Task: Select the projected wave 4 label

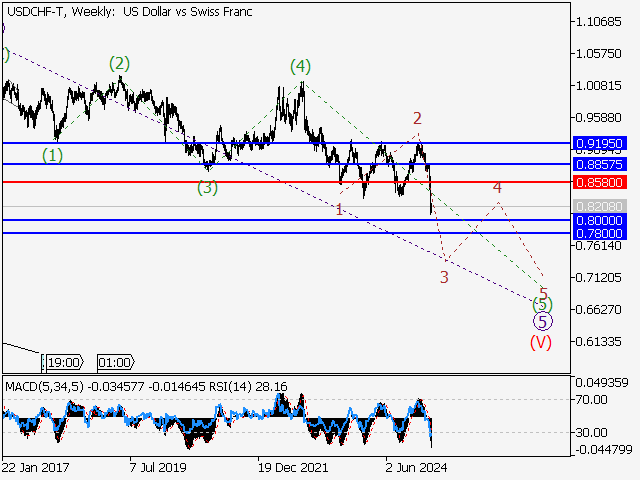Action: [x=497, y=187]
